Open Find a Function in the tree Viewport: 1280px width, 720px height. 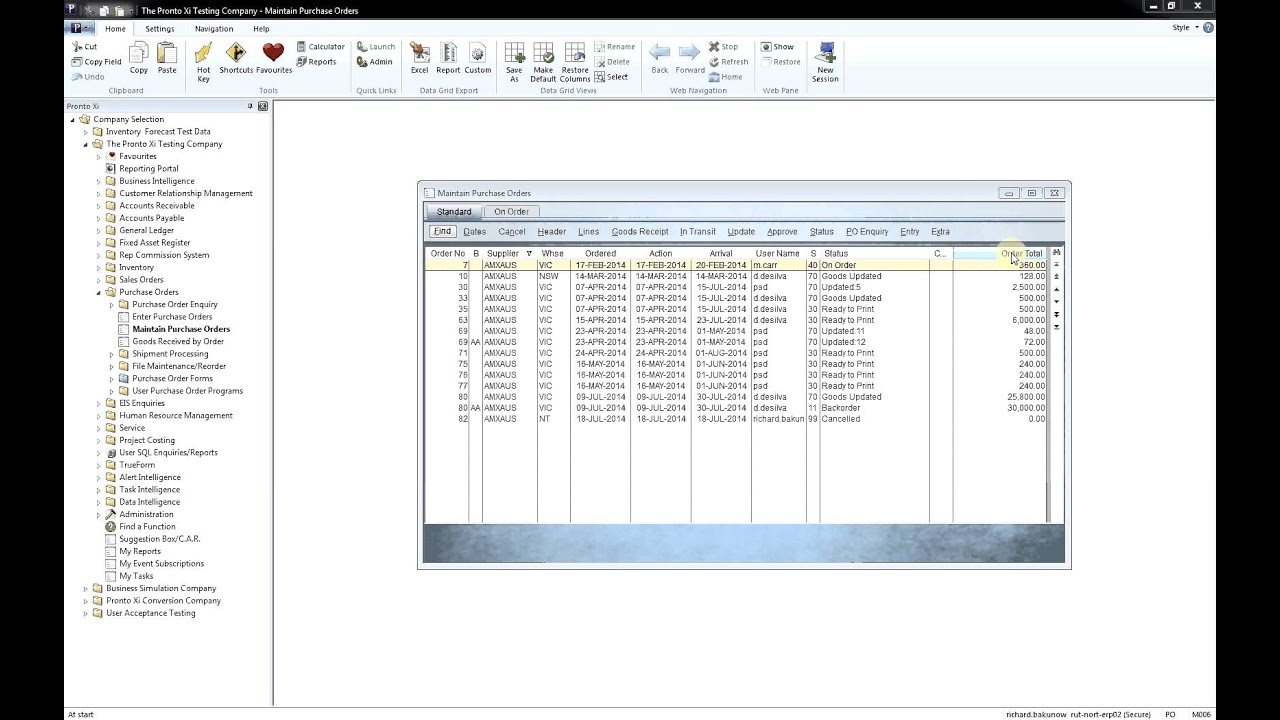147,527
